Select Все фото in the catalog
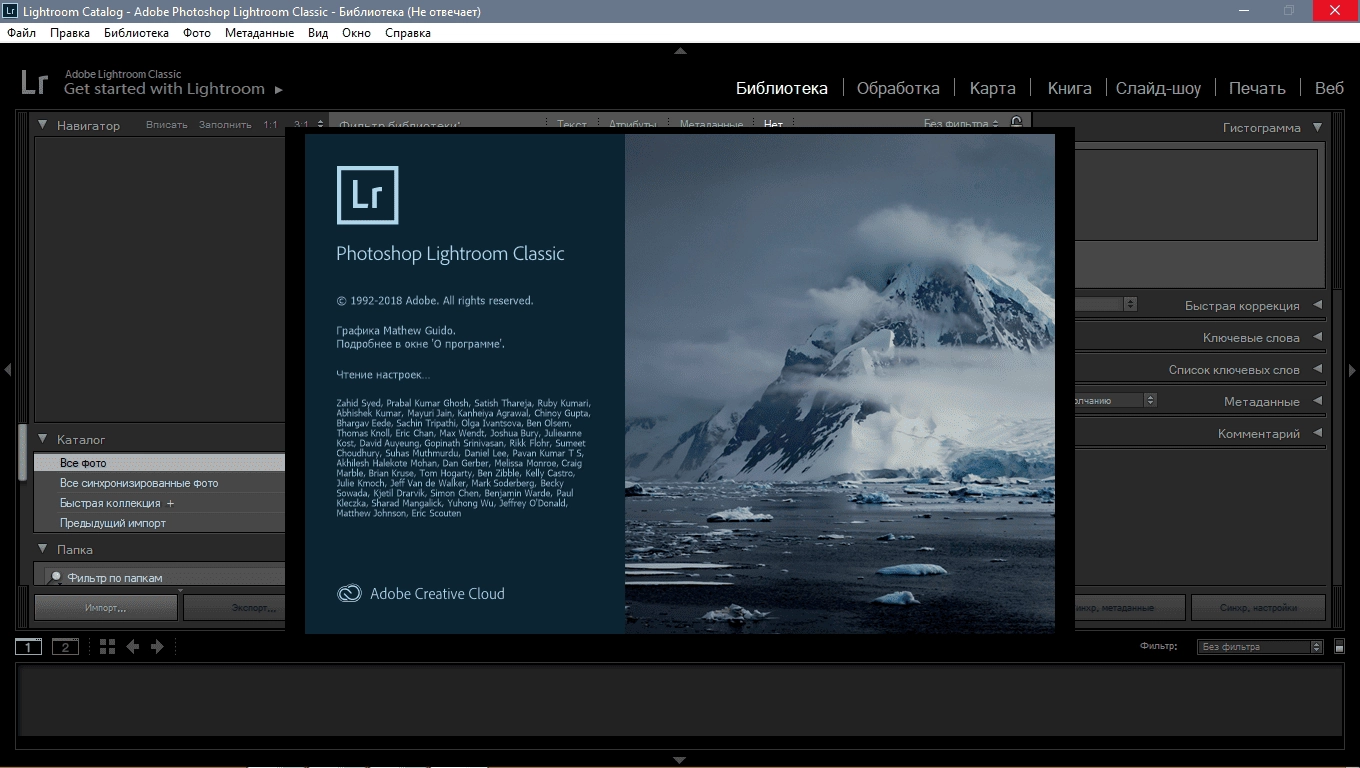The image size is (1360, 768). (160, 463)
